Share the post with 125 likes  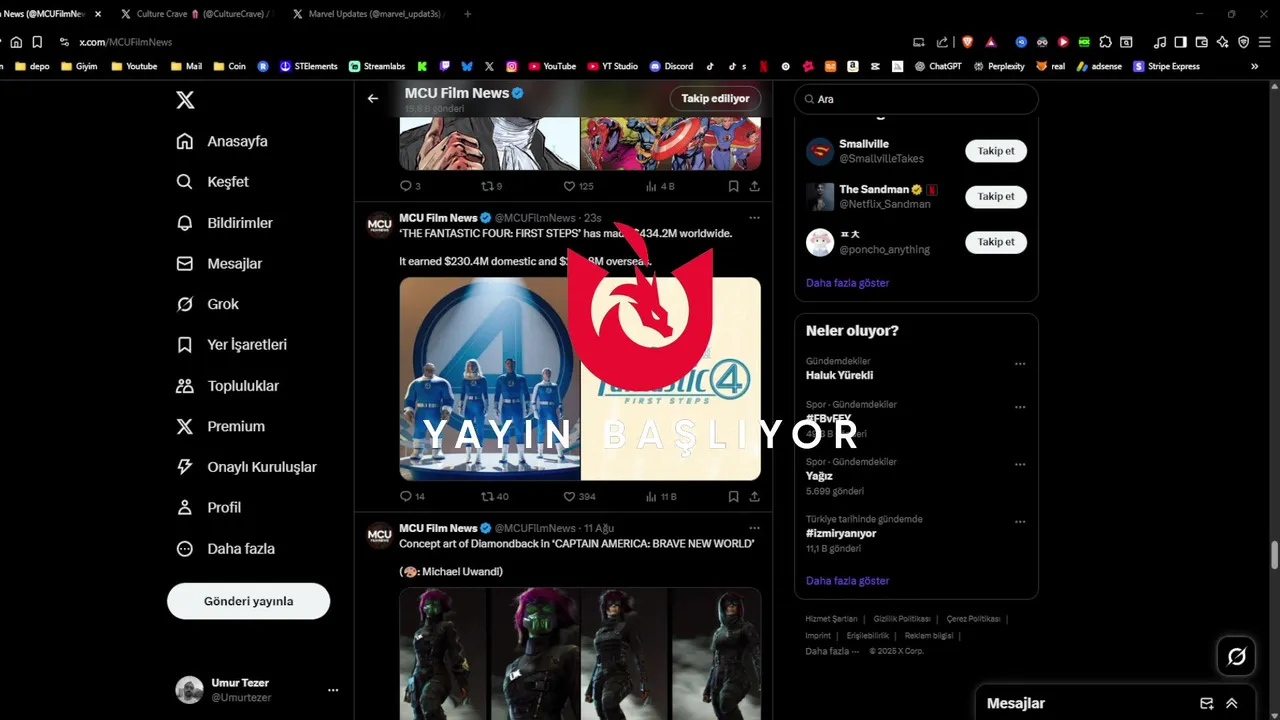tap(754, 186)
